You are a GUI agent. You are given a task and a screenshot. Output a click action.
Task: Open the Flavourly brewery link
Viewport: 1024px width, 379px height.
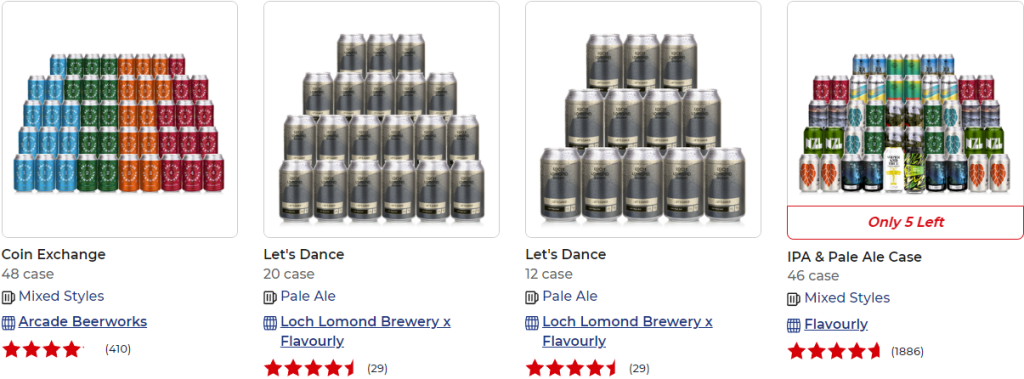pos(836,324)
